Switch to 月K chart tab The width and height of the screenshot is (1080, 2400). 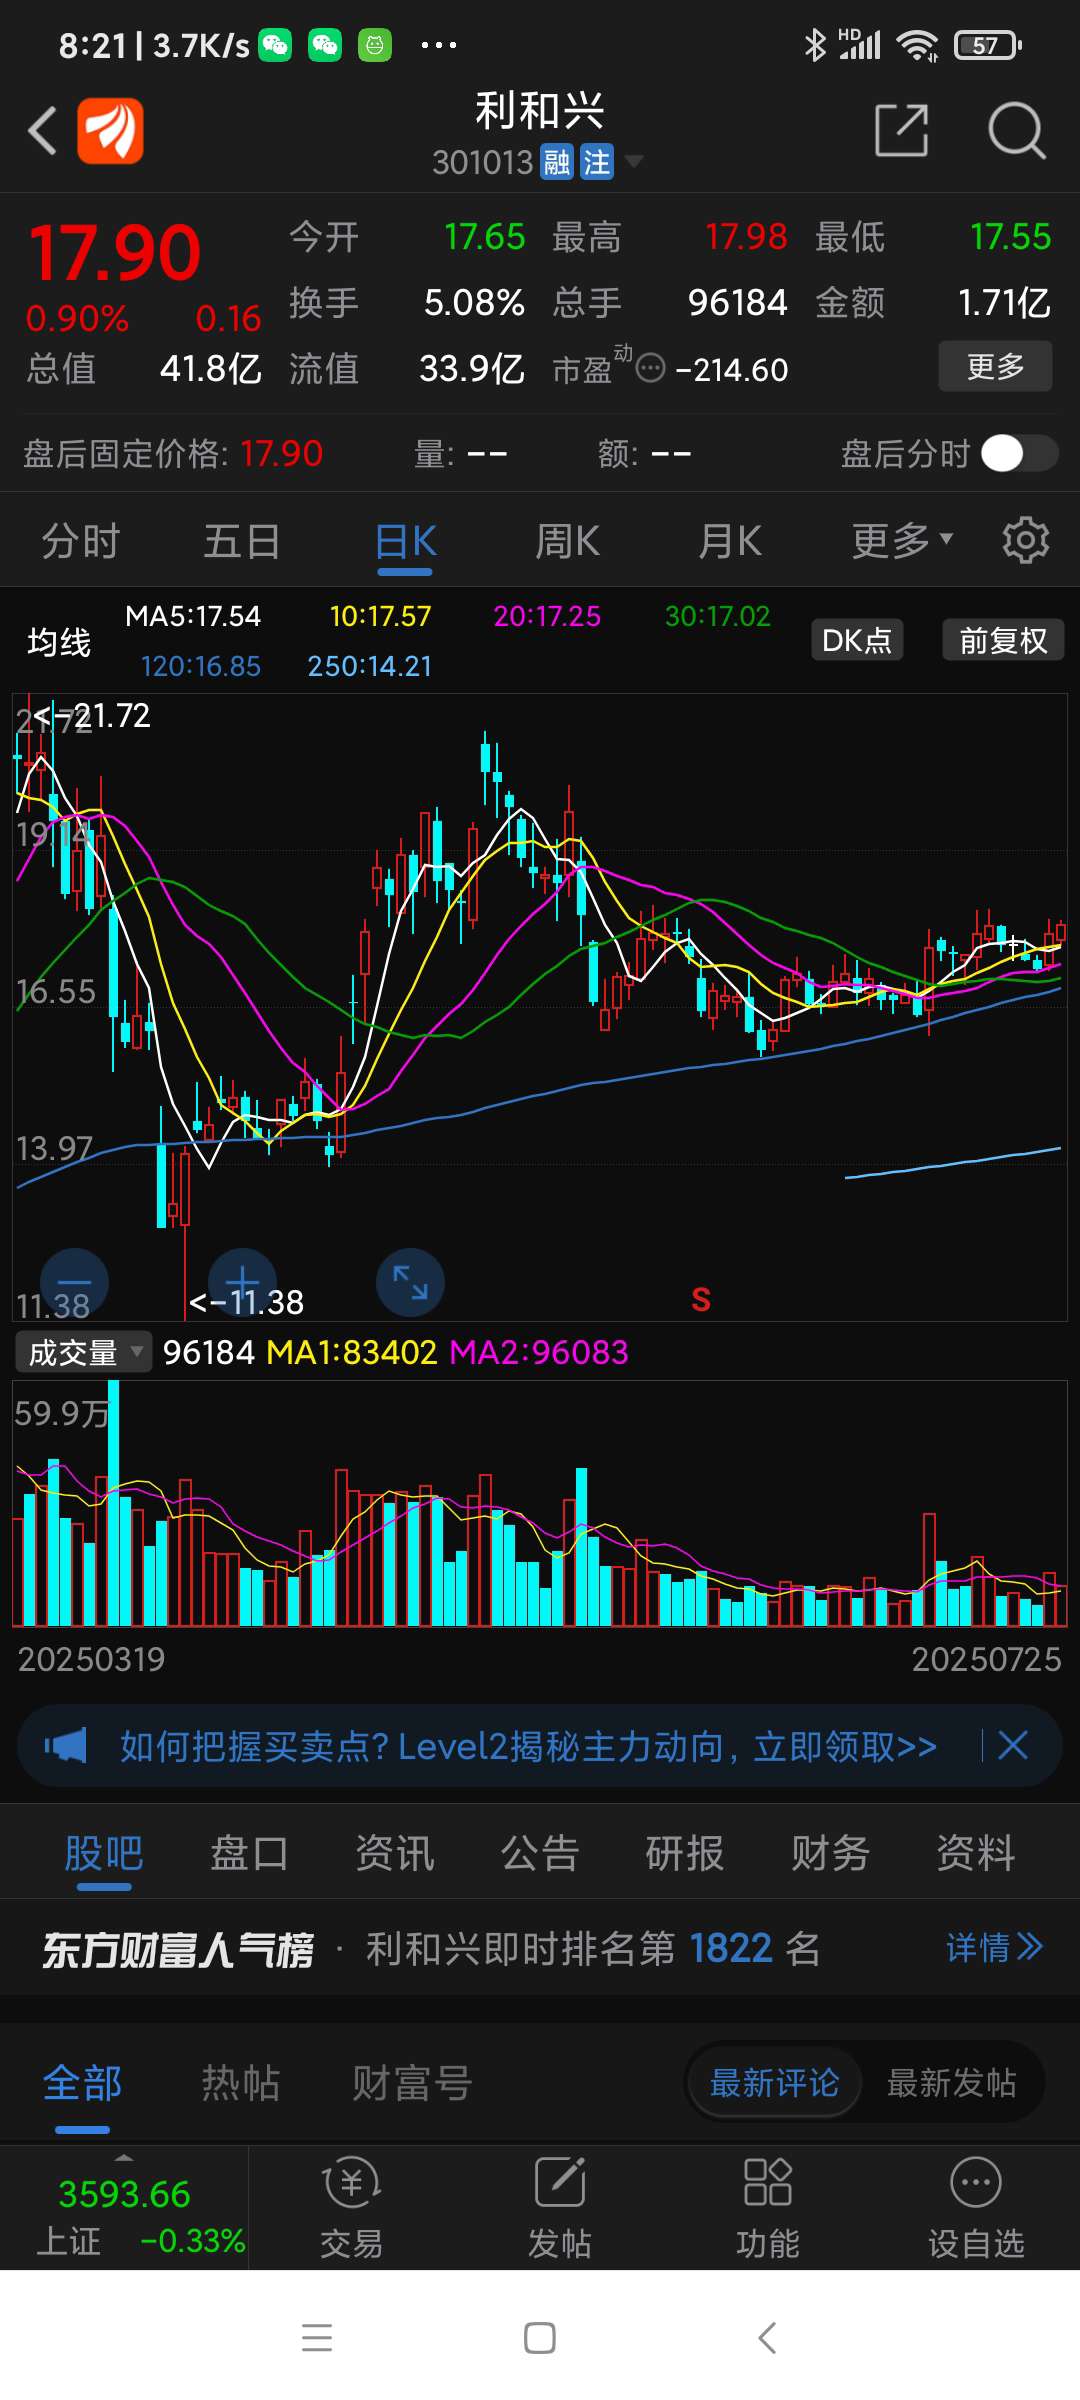(730, 541)
